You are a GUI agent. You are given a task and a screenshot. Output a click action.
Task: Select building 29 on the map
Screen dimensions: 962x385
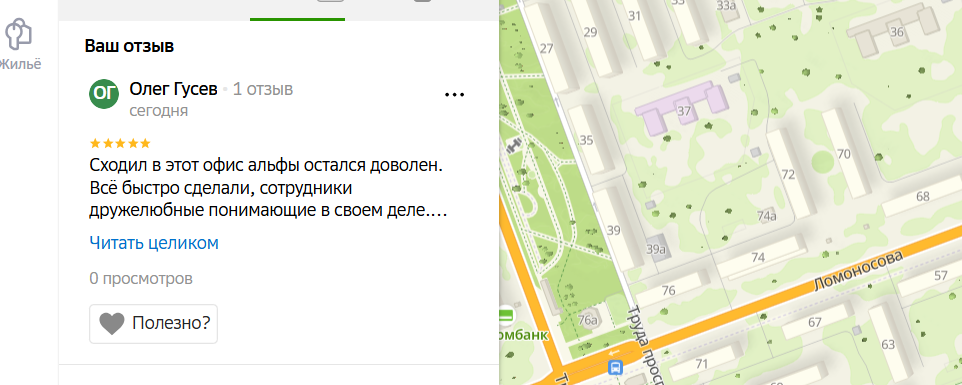pyautogui.click(x=590, y=32)
